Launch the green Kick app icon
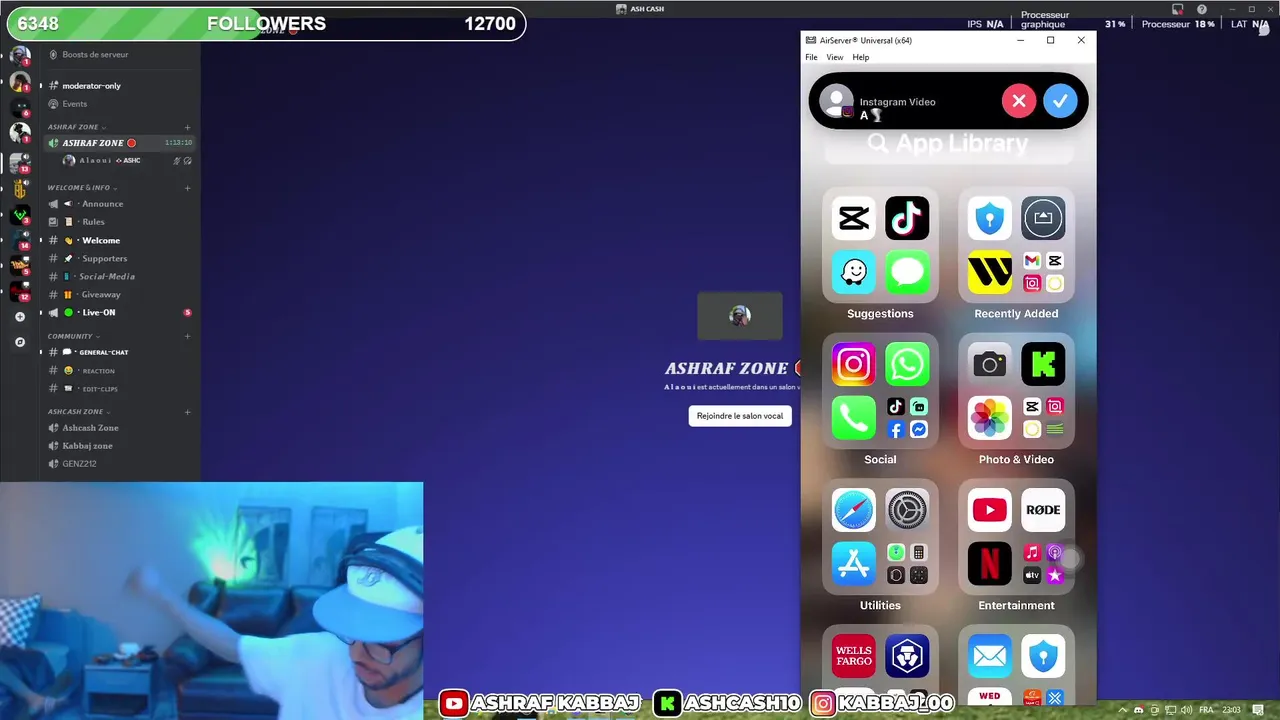The height and width of the screenshot is (720, 1280). [1043, 364]
